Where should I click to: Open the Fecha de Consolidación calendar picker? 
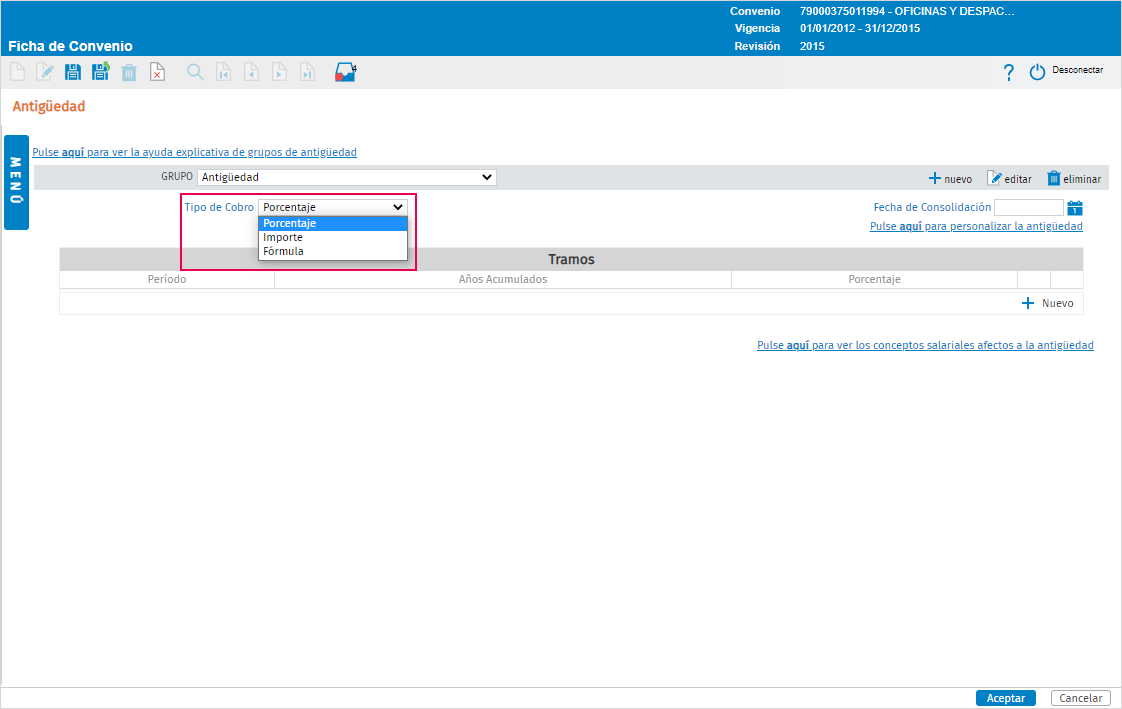[x=1074, y=207]
